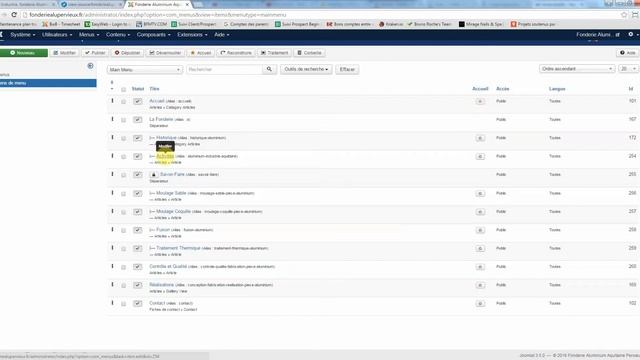
Task: Sort the table by the Titre column header
Action: pos(154,89)
